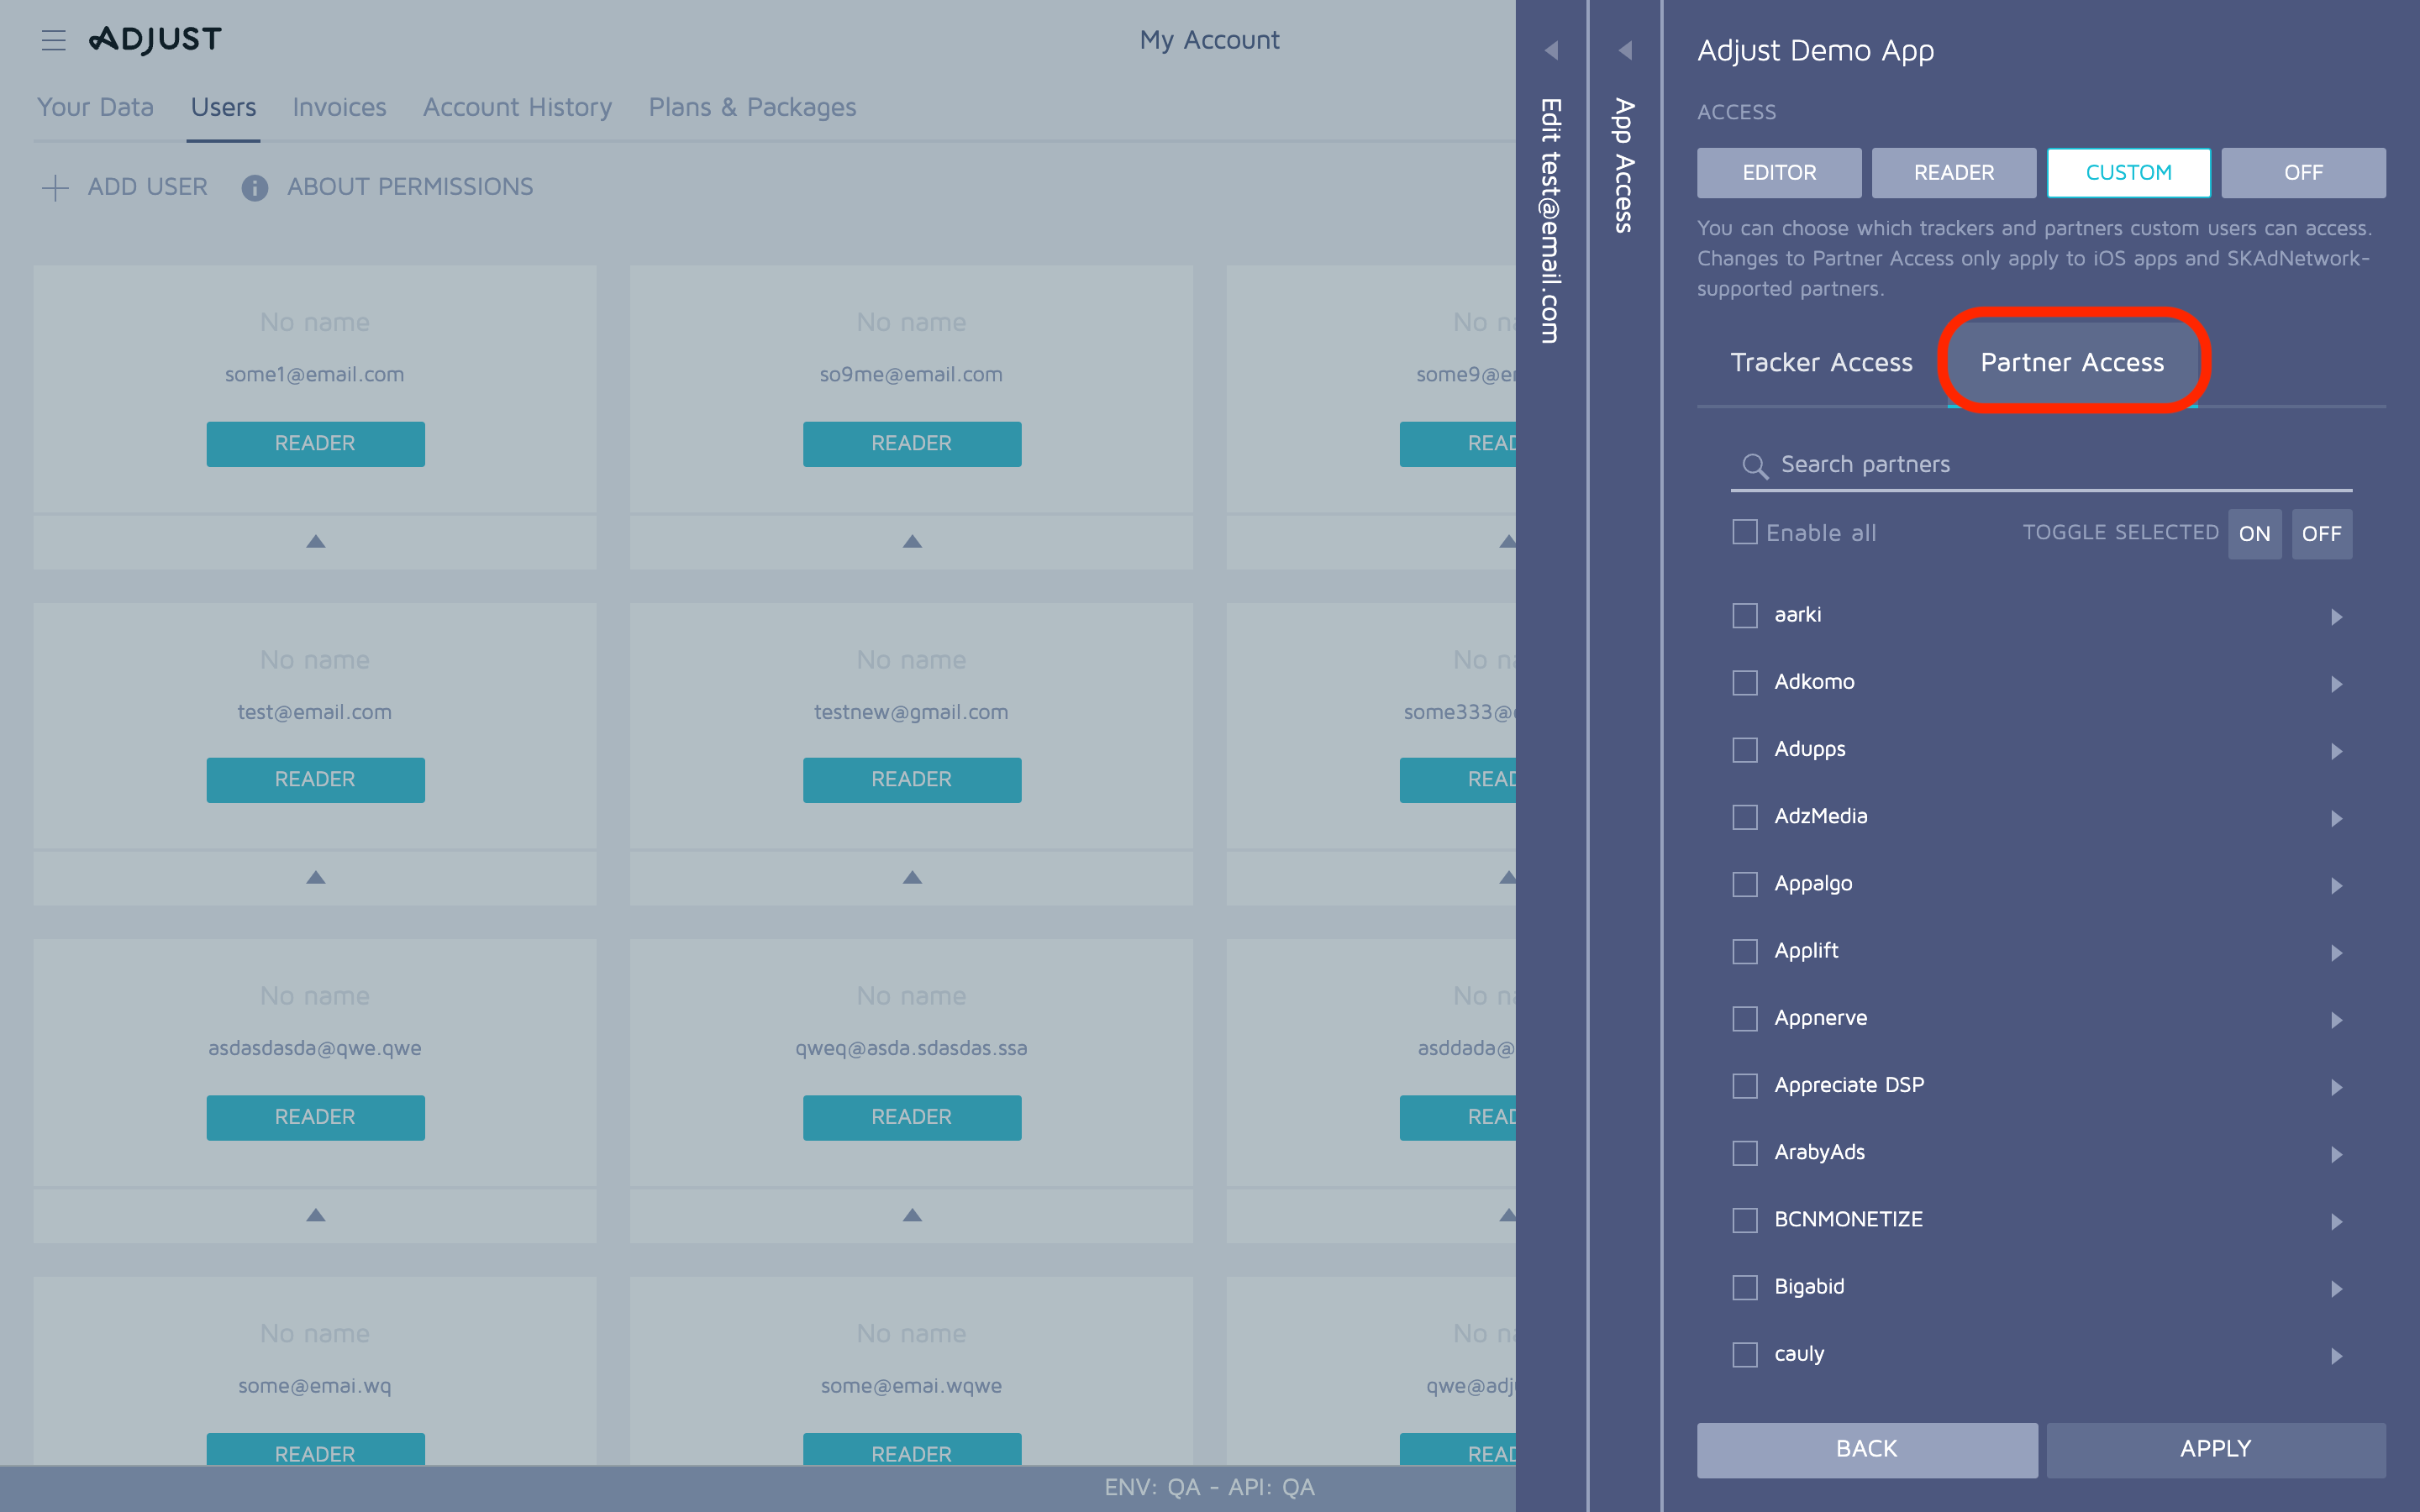Viewport: 2420px width, 1512px height.
Task: Click the collapse triangle on testnew@gmail.com card
Action: 911,877
